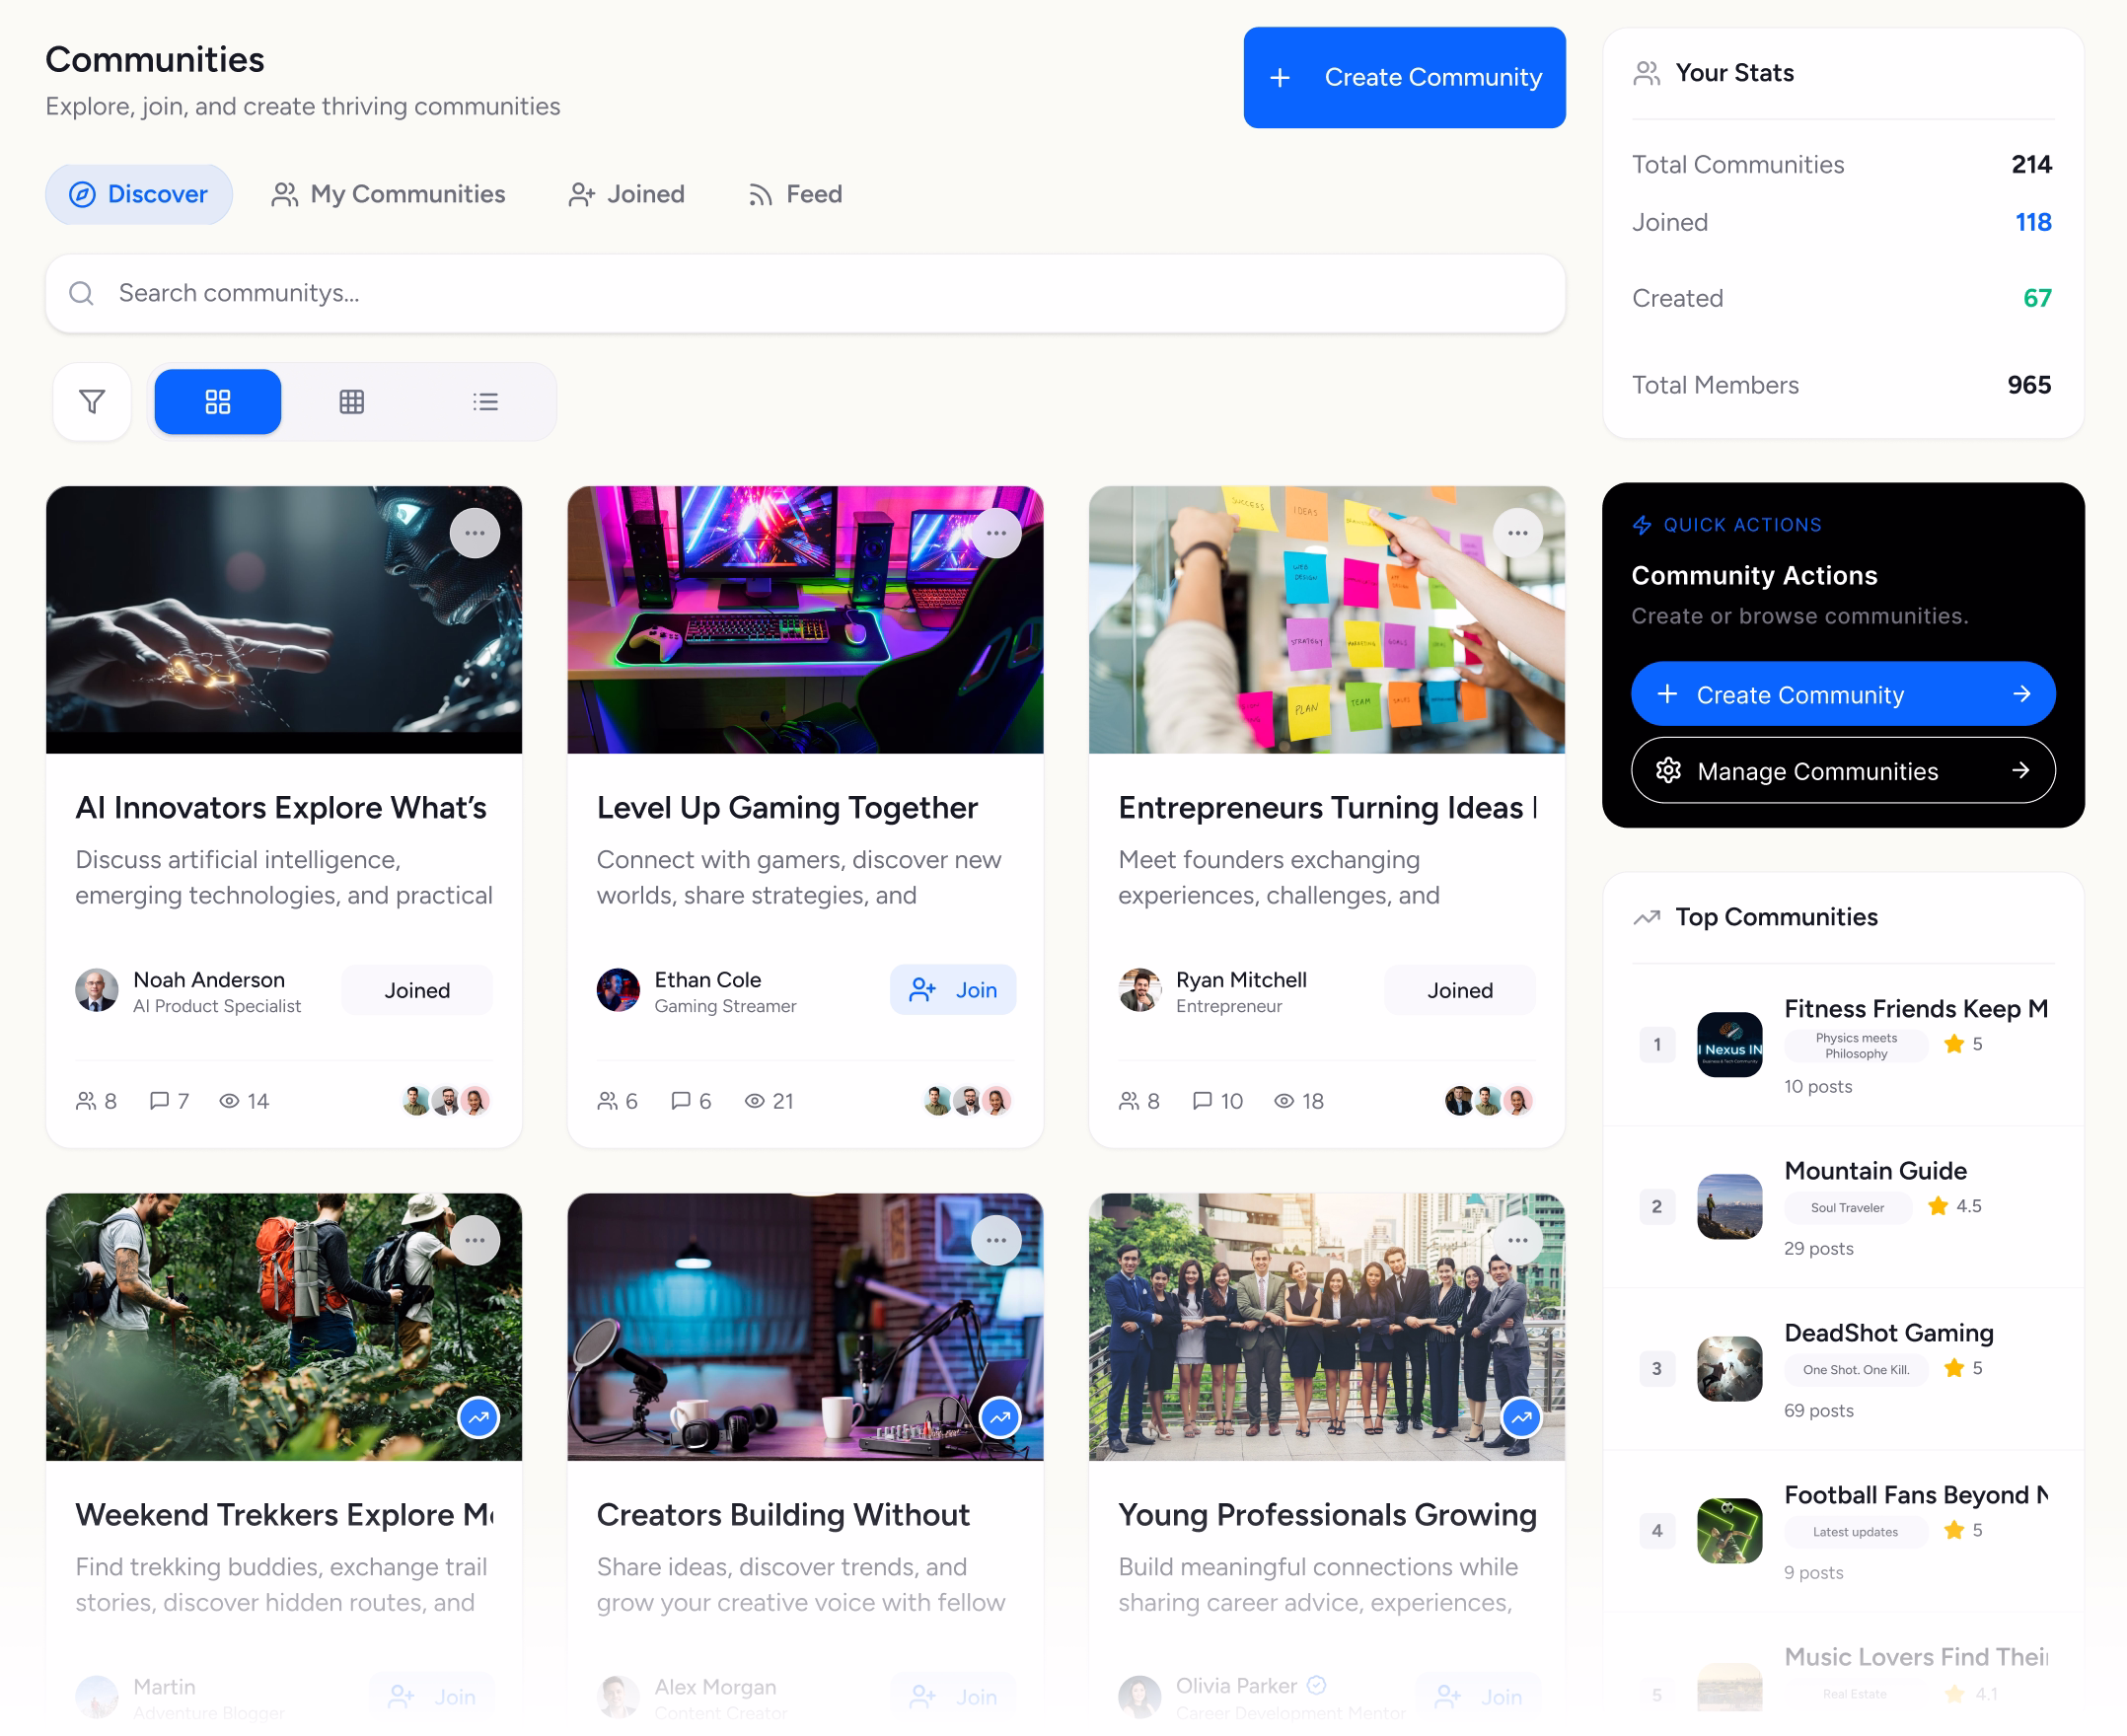Screen dimensions: 2127x1736
Task: Click the views eye icon showing 21
Action: coord(755,1101)
